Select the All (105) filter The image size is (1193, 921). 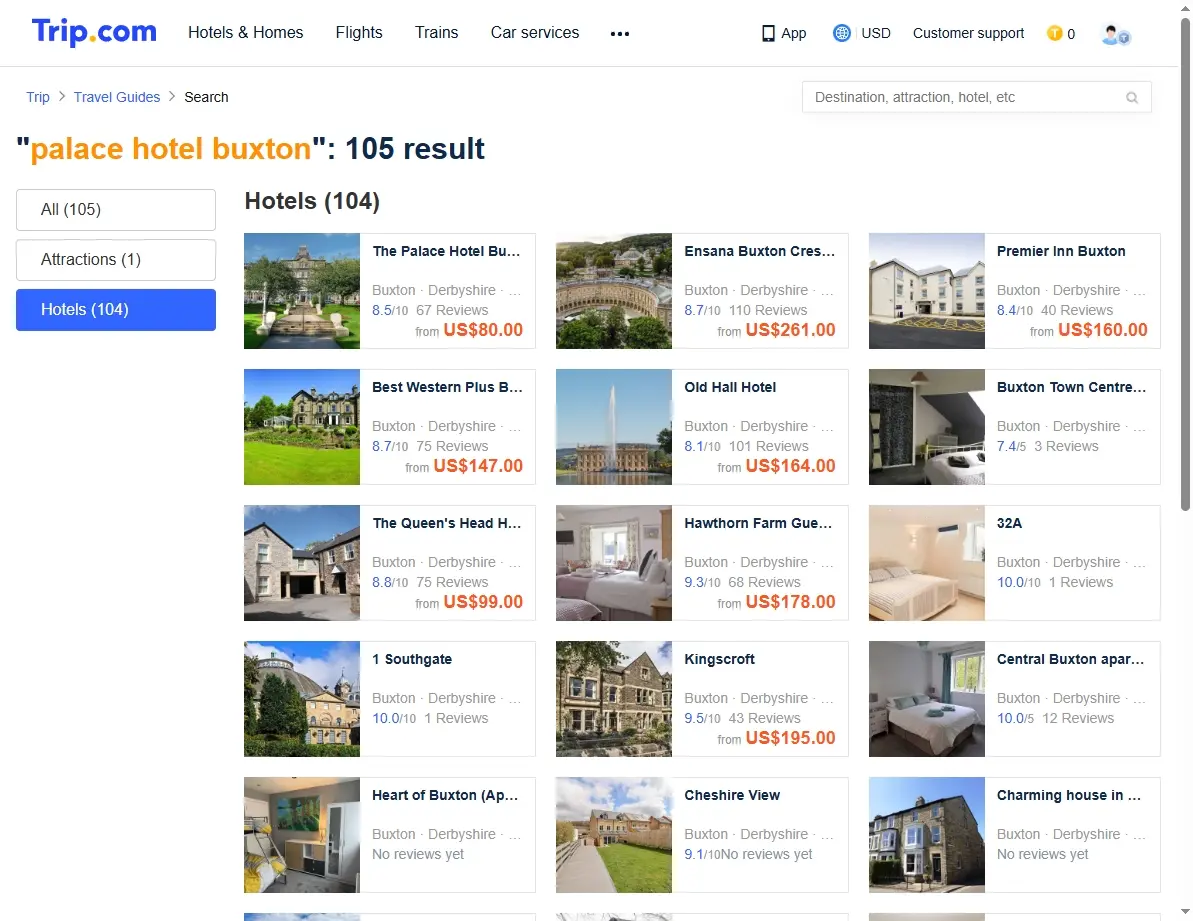pyautogui.click(x=116, y=210)
